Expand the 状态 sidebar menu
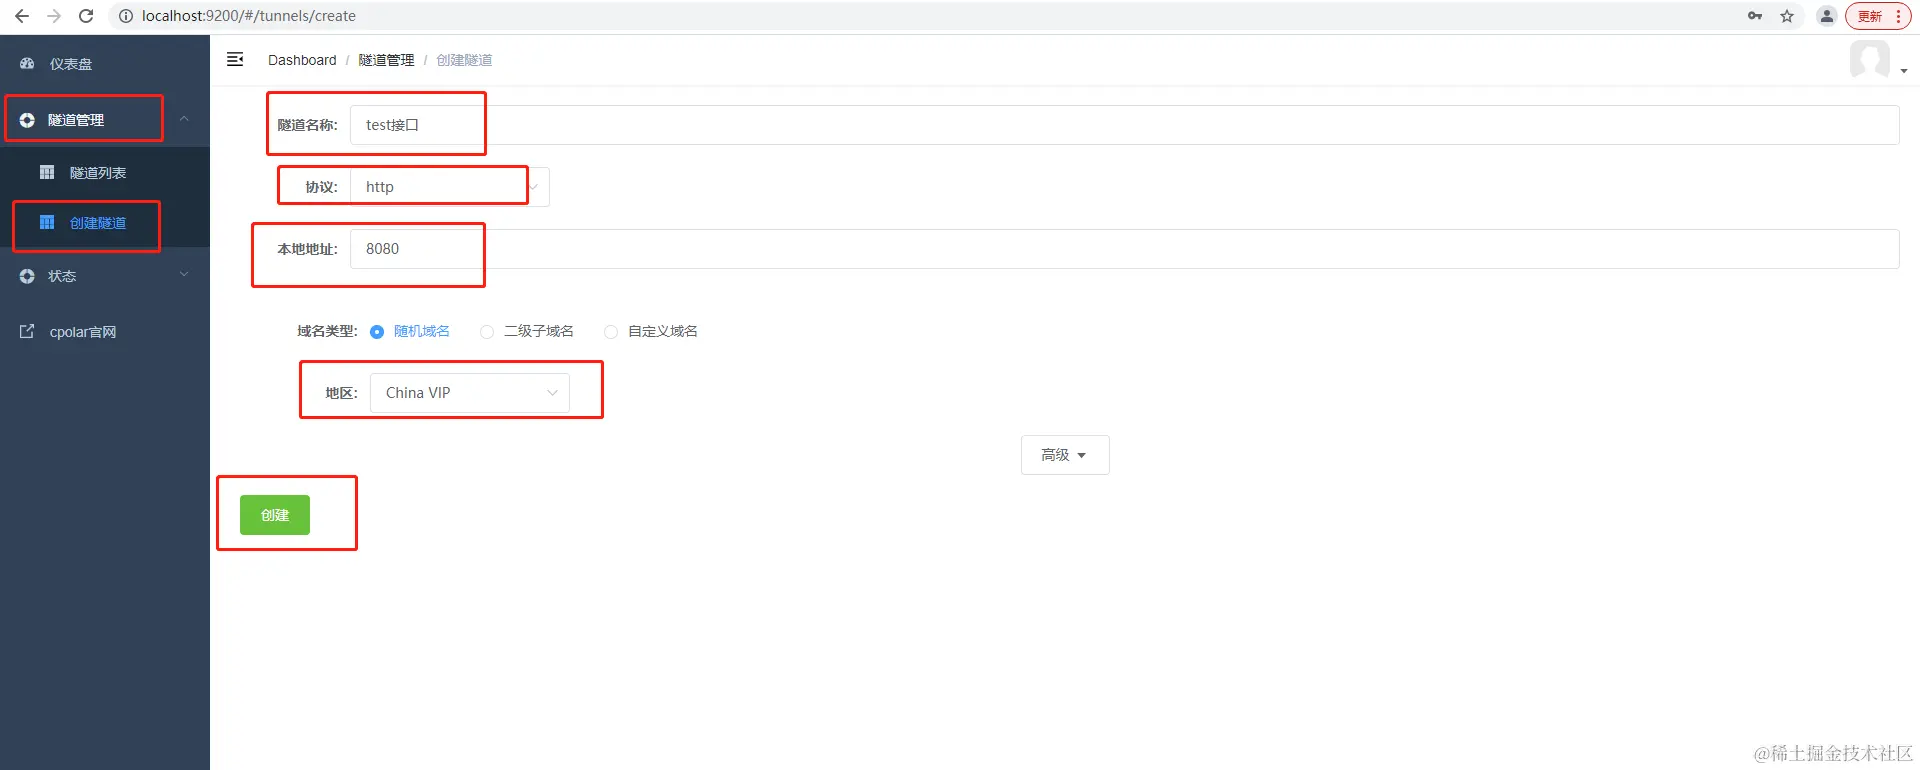 point(105,276)
